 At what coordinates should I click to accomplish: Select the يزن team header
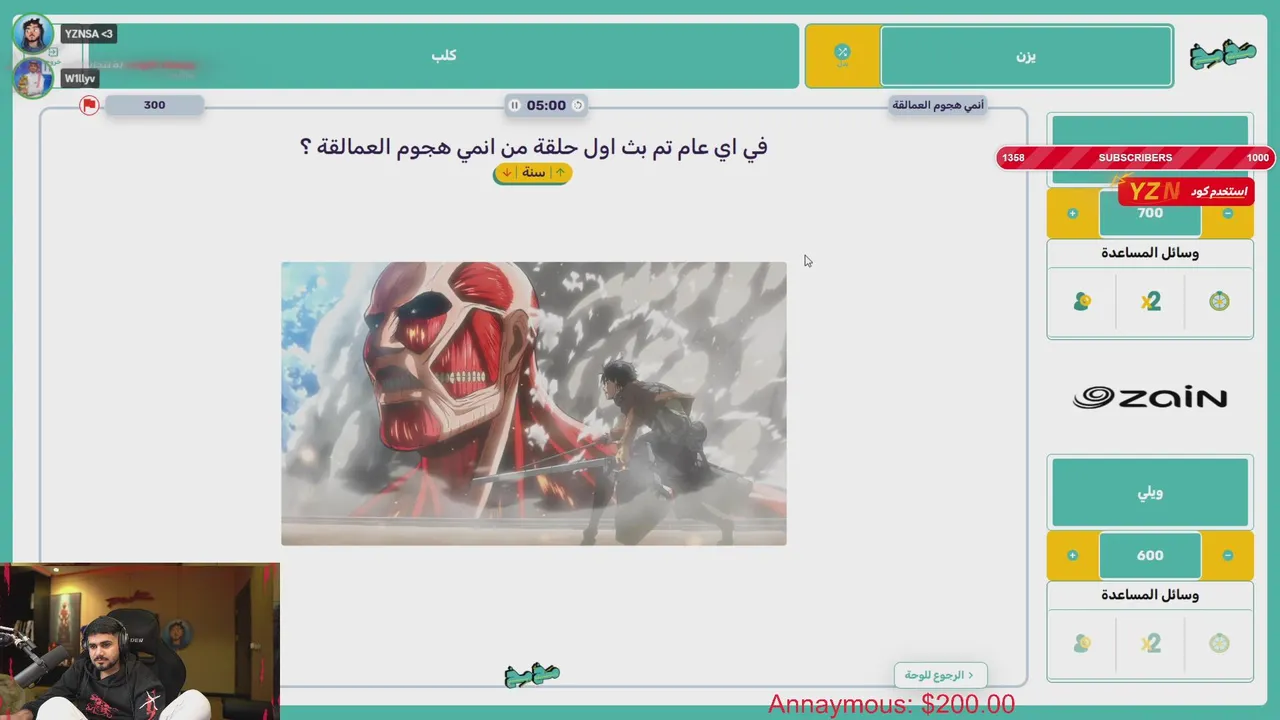(x=1026, y=56)
